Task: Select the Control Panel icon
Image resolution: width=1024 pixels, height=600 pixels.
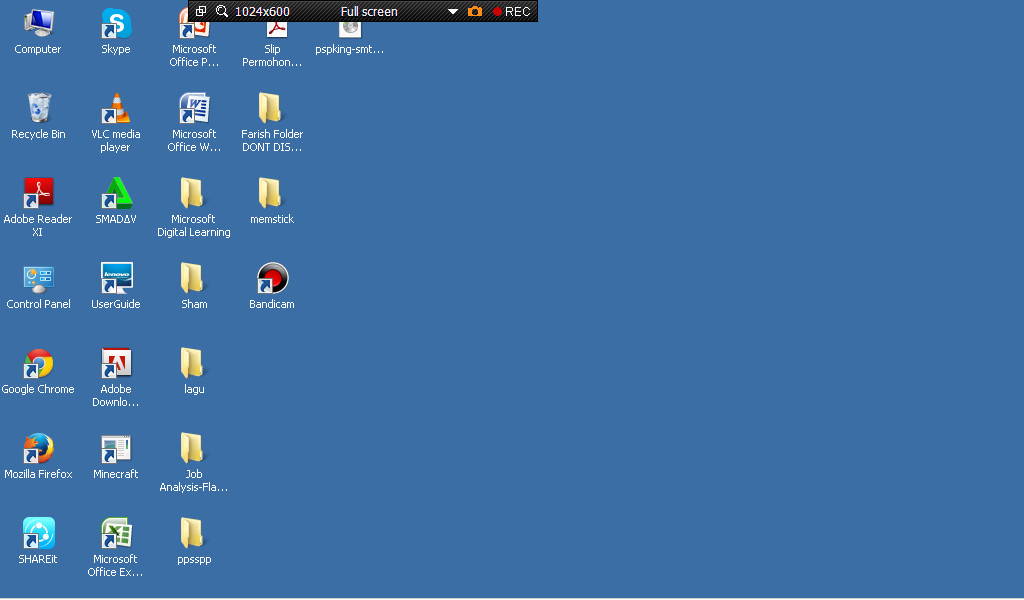Action: coord(38,278)
